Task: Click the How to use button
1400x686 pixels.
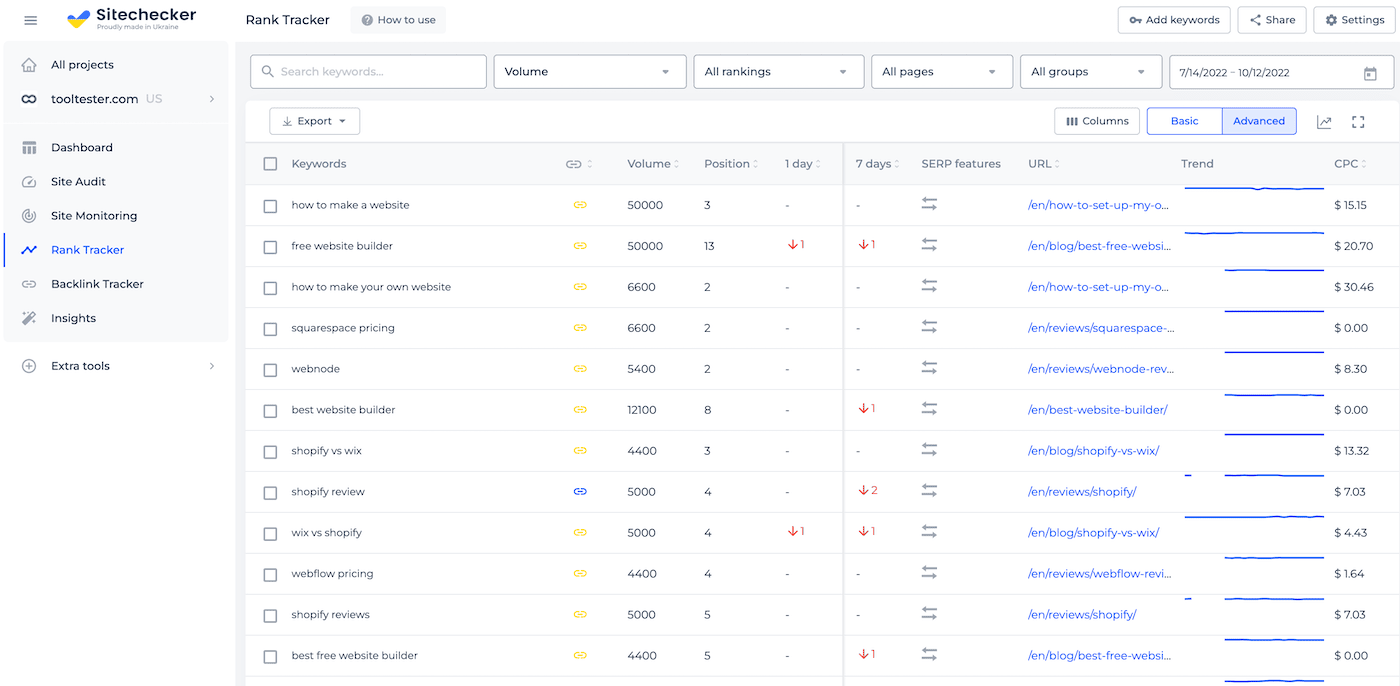Action: [x=398, y=20]
